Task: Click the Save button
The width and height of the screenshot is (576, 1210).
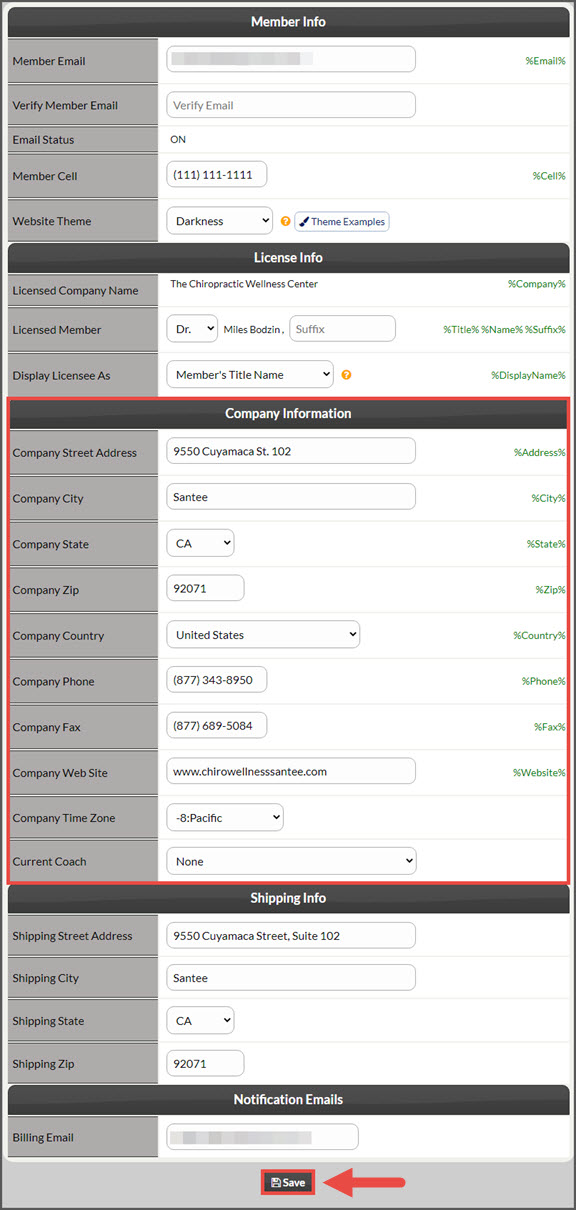Action: click(288, 1182)
